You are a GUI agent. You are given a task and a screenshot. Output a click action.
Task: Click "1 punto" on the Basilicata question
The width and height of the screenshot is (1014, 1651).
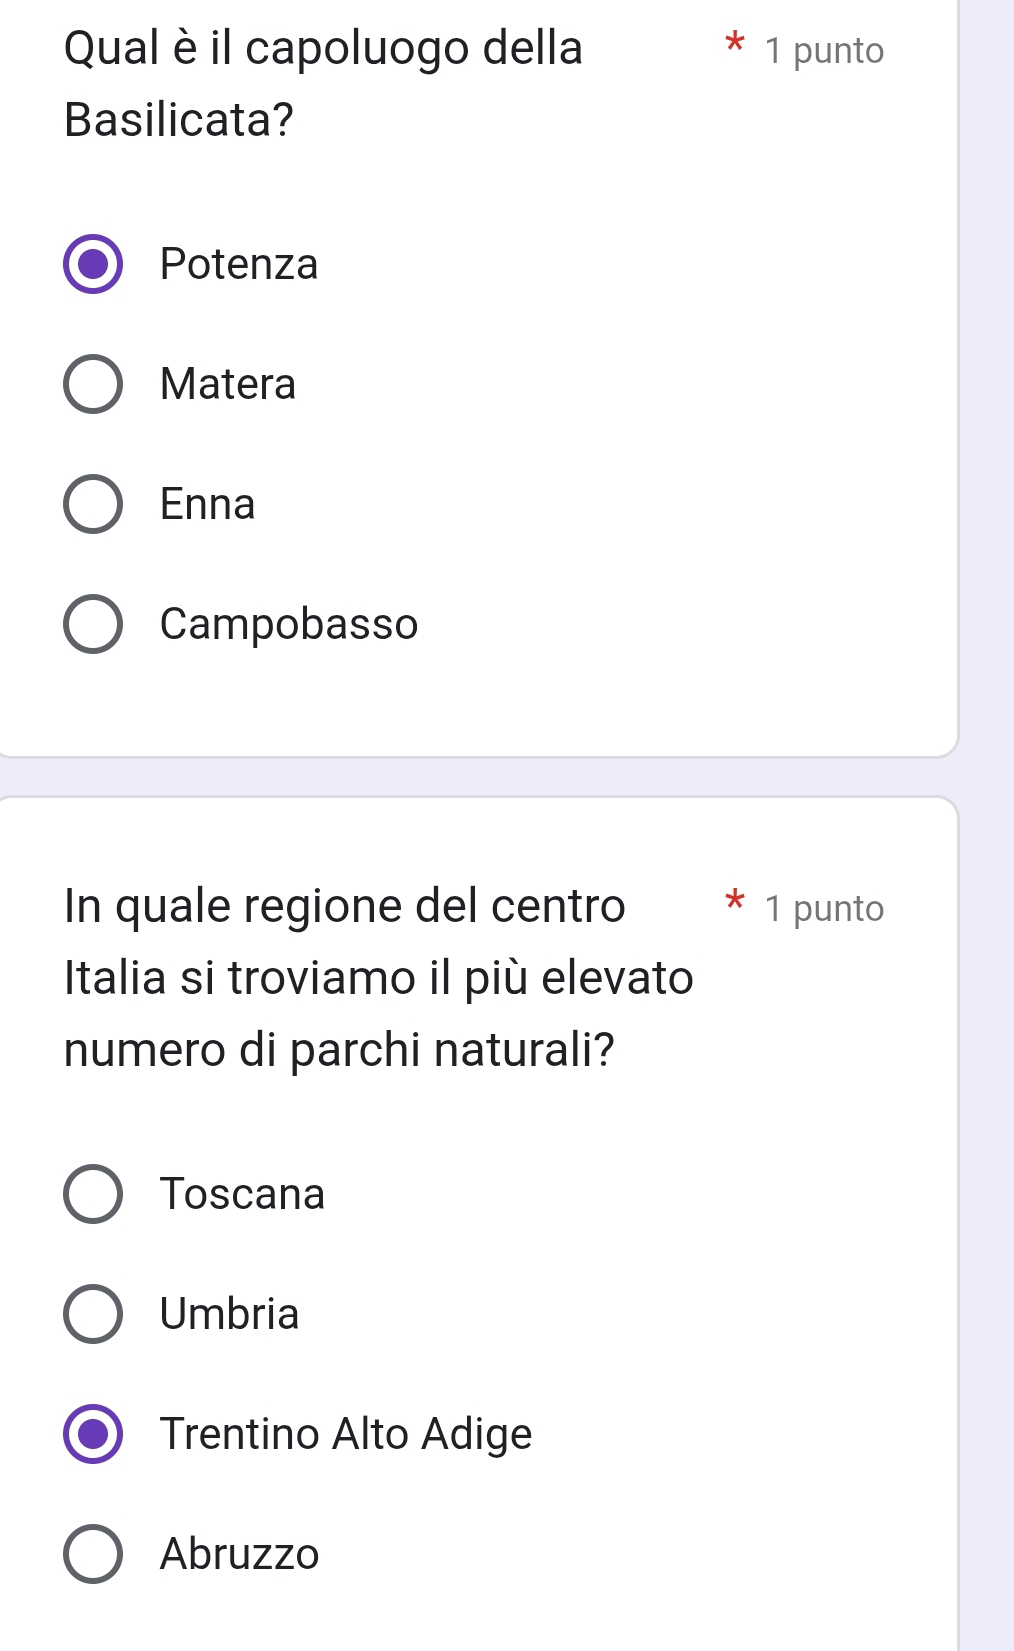pos(824,51)
